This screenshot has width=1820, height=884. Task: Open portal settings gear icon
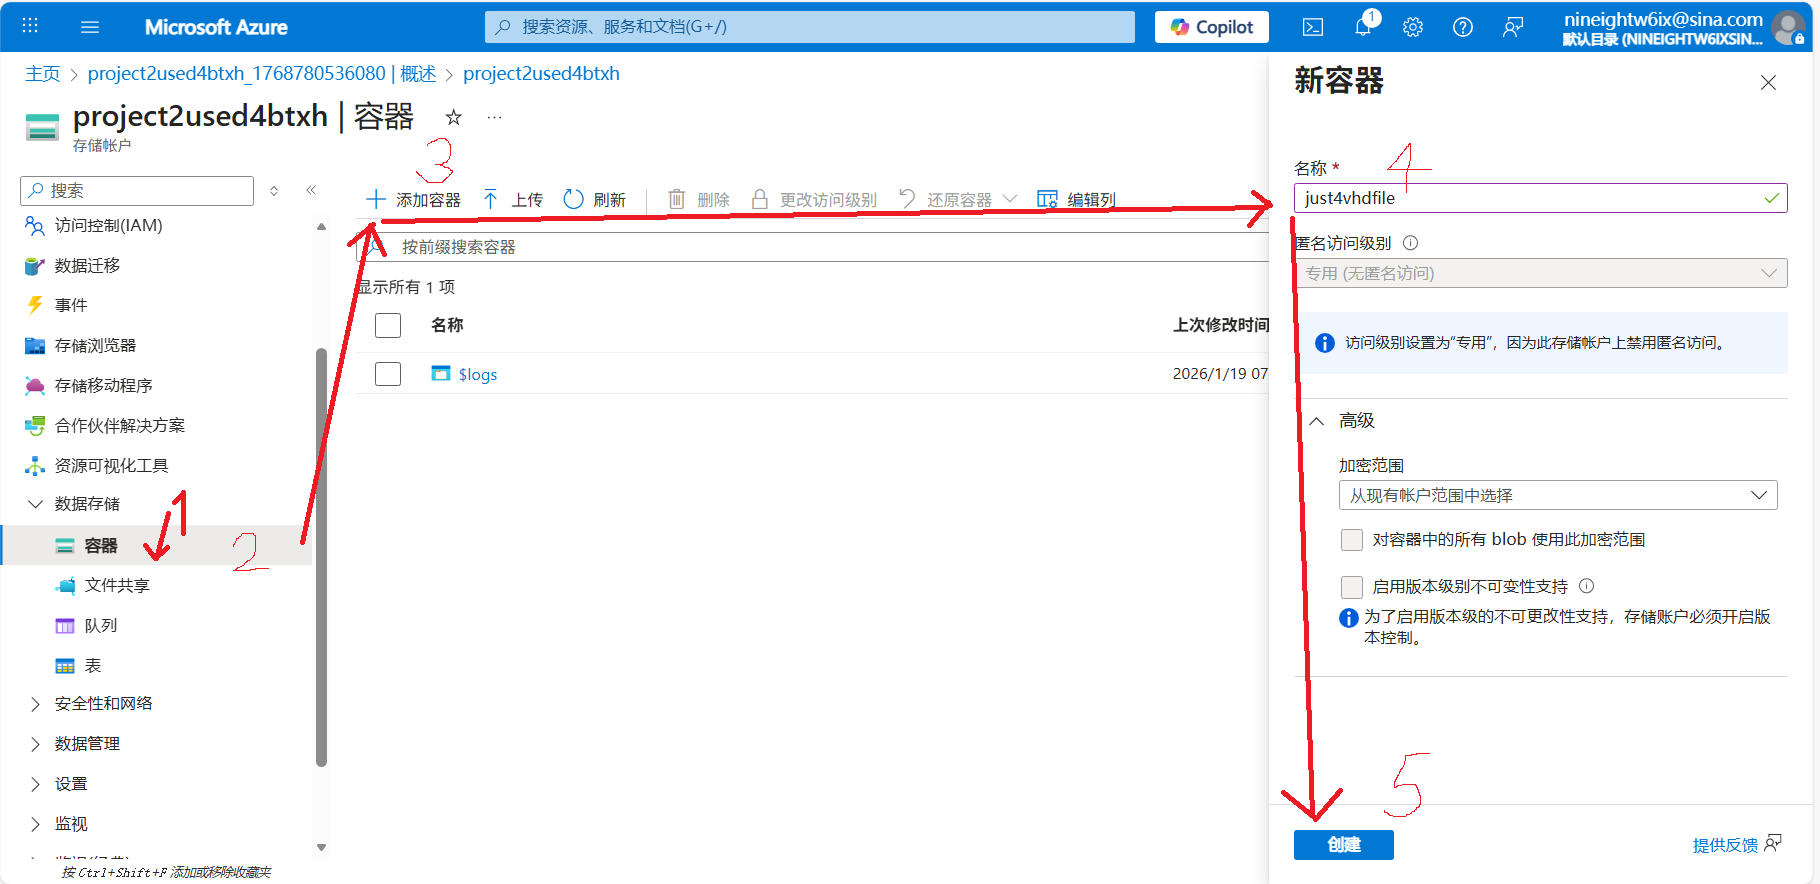1412,27
